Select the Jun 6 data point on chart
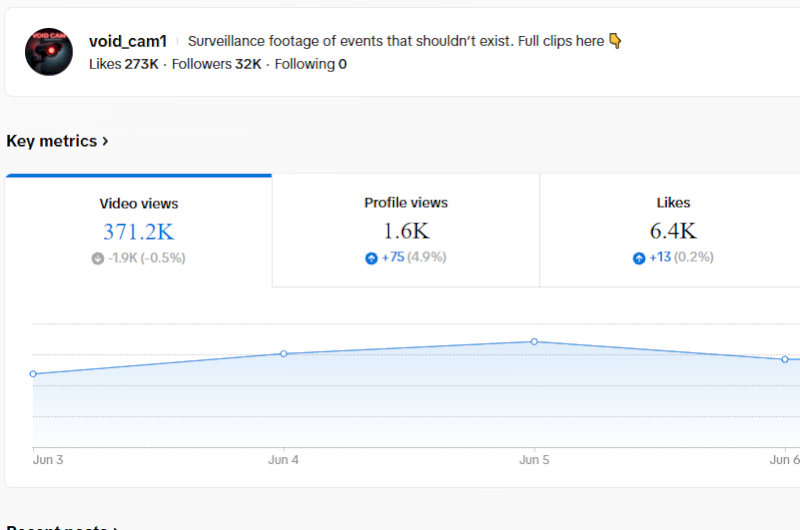Image resolution: width=800 pixels, height=530 pixels. click(785, 359)
